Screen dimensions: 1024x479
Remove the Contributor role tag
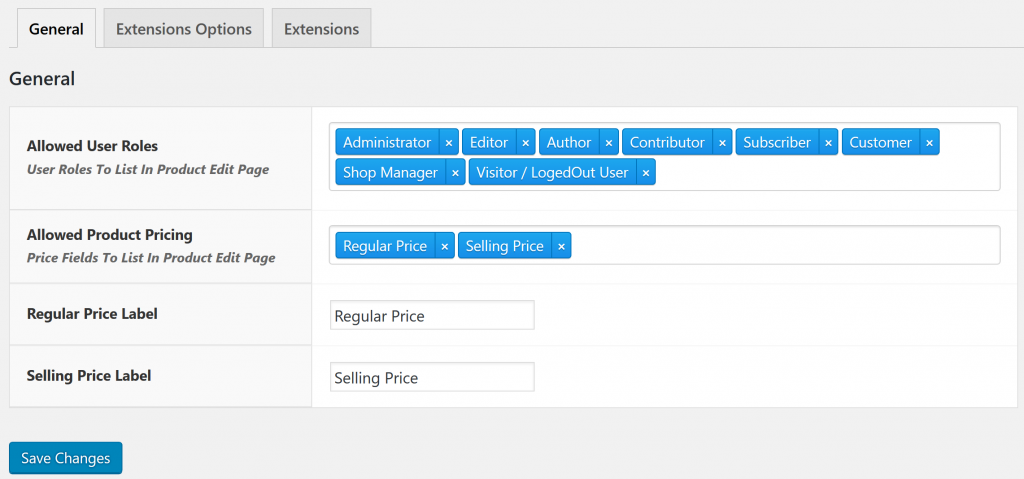(x=721, y=143)
